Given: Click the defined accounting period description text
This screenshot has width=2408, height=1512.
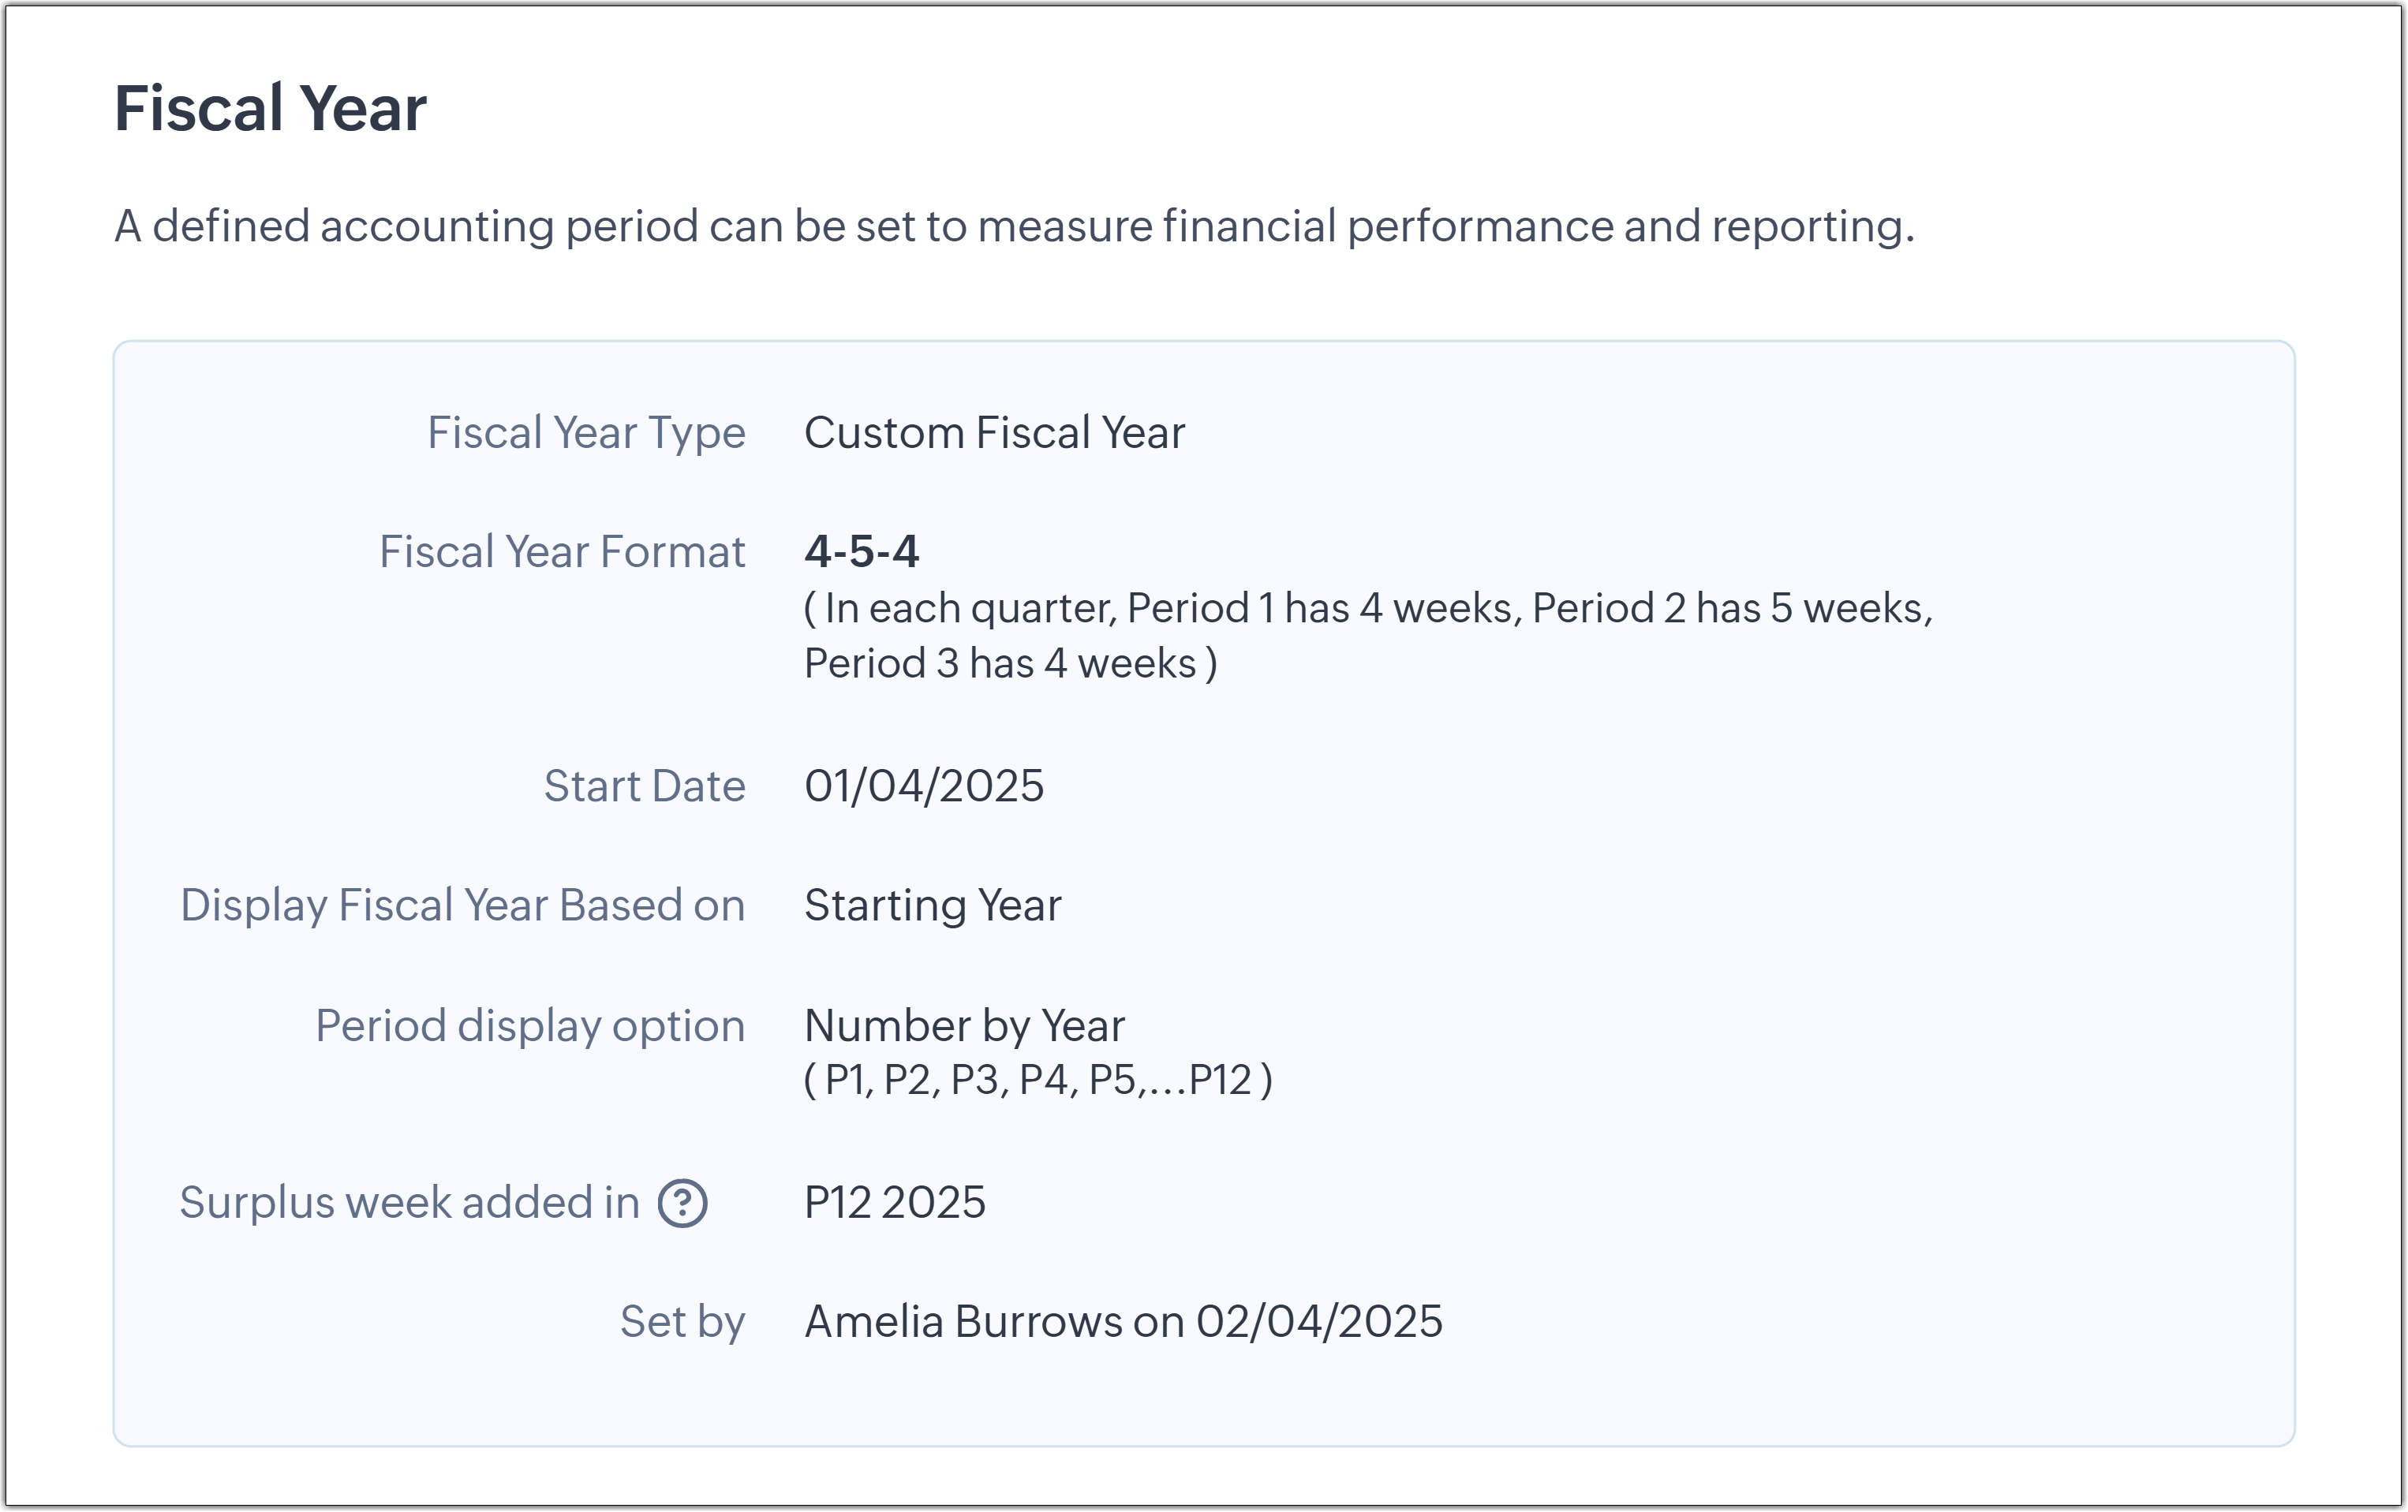Looking at the screenshot, I should tap(1013, 226).
